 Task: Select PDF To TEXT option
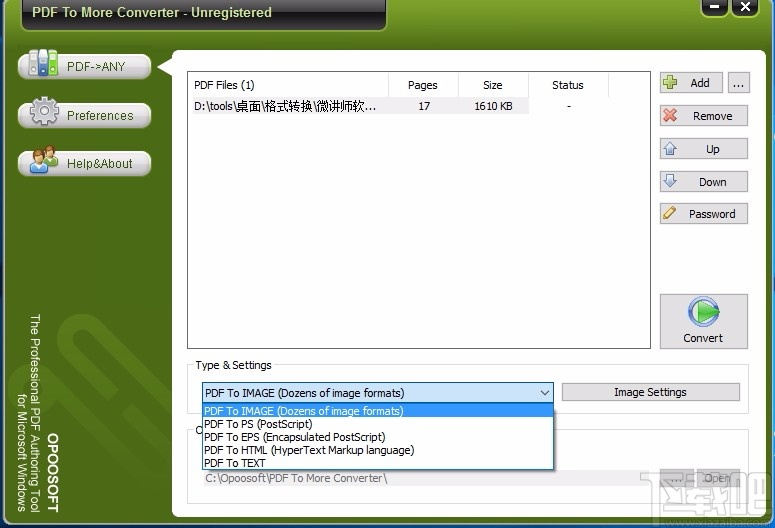click(378, 463)
